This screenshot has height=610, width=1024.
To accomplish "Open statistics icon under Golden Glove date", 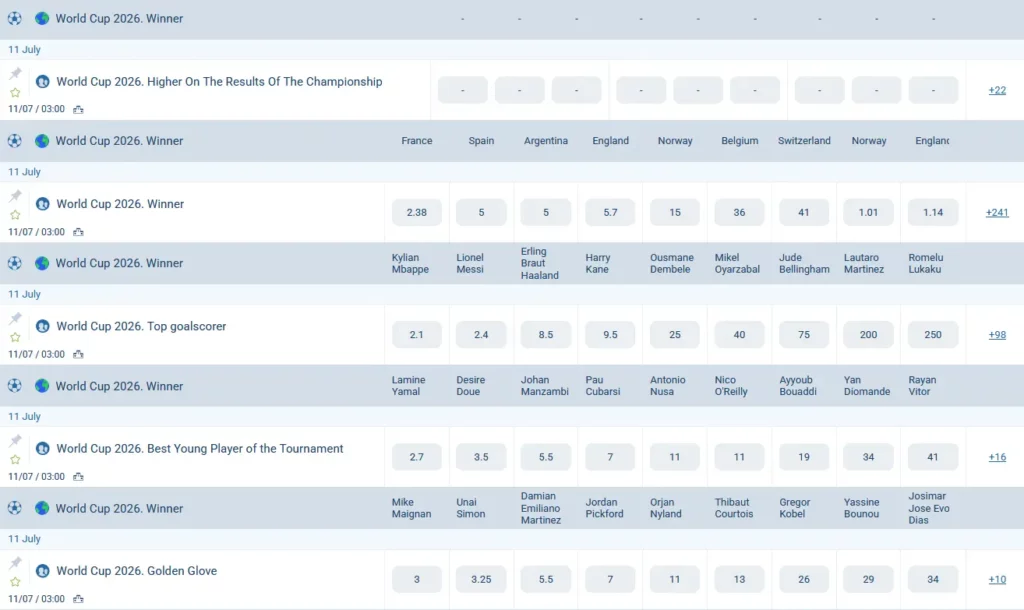I will click(78, 599).
